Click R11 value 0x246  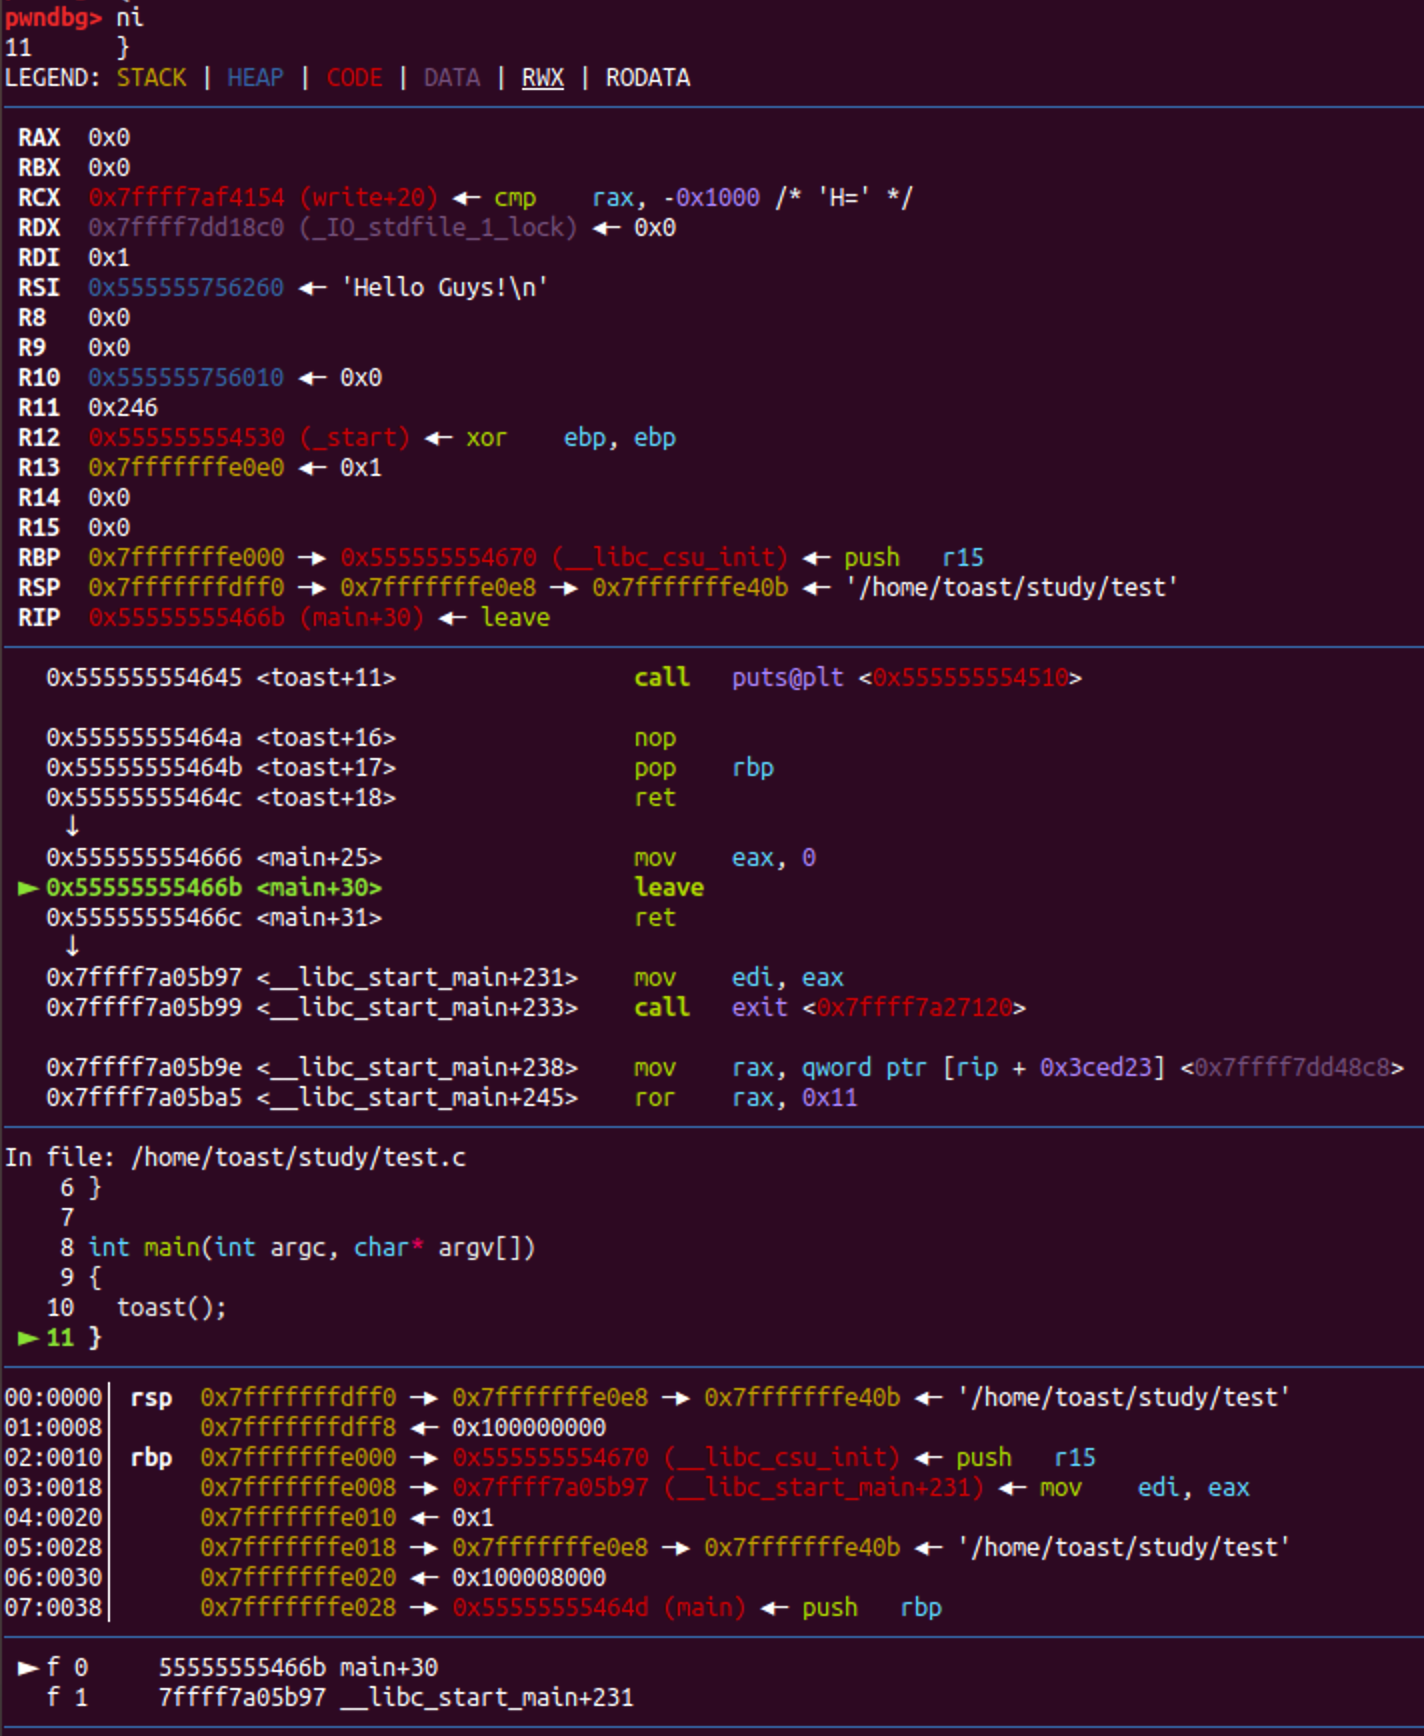(123, 407)
